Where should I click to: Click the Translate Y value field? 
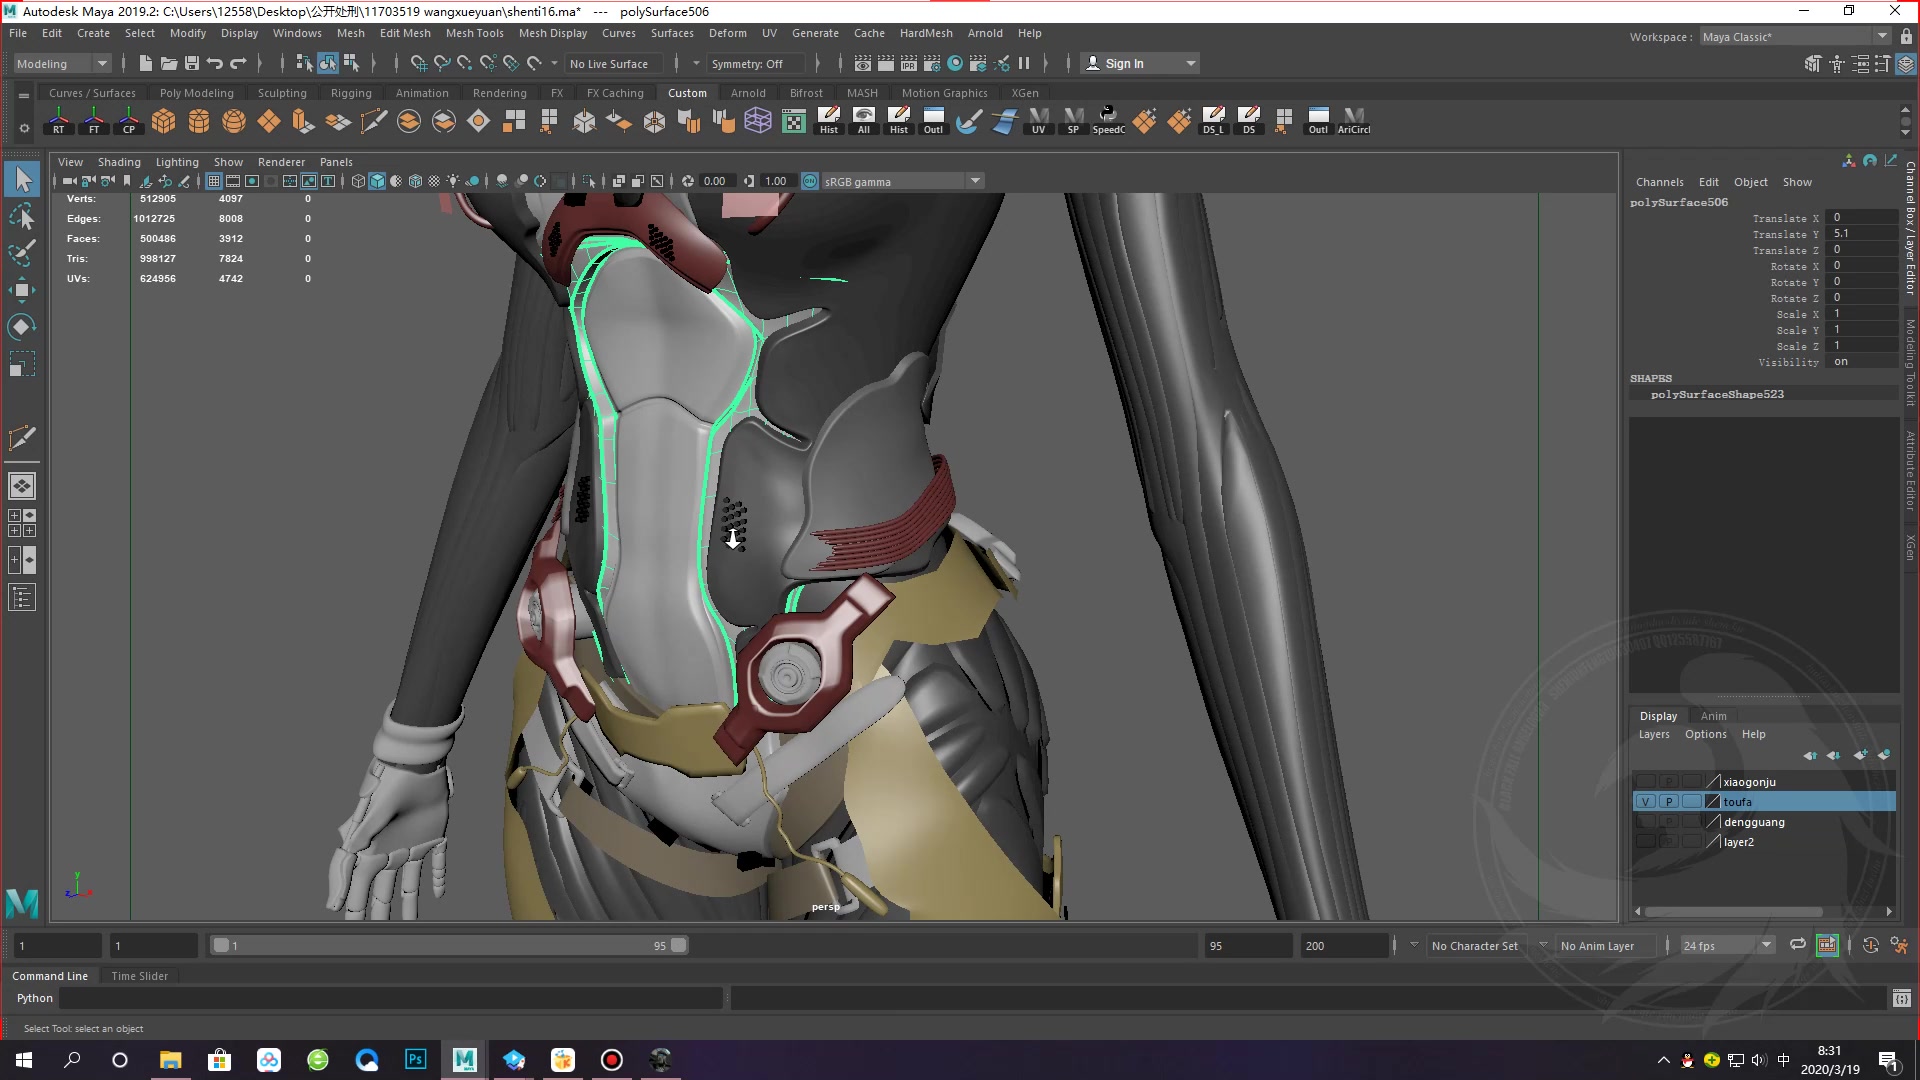[1860, 233]
